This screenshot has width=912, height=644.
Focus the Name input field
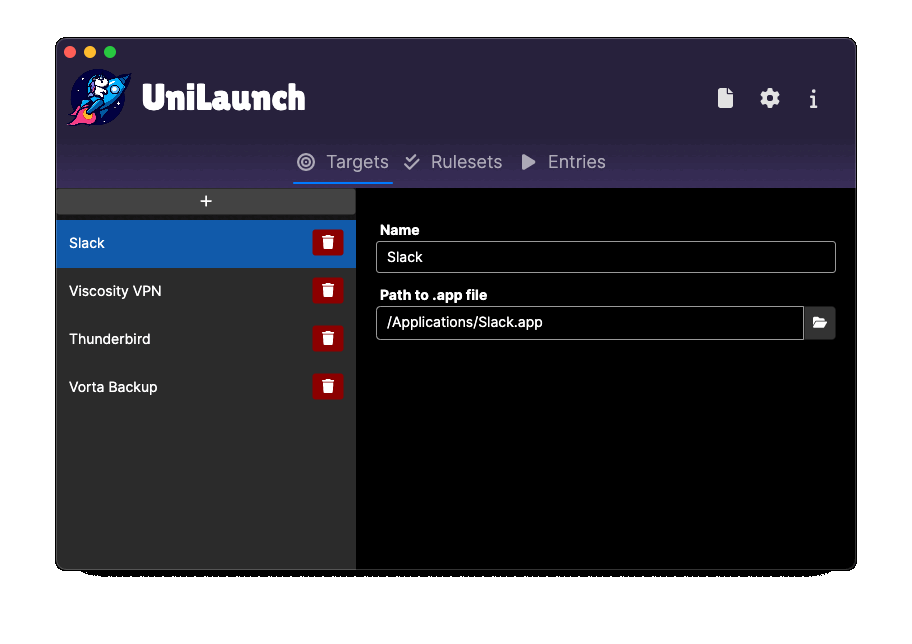tap(605, 257)
